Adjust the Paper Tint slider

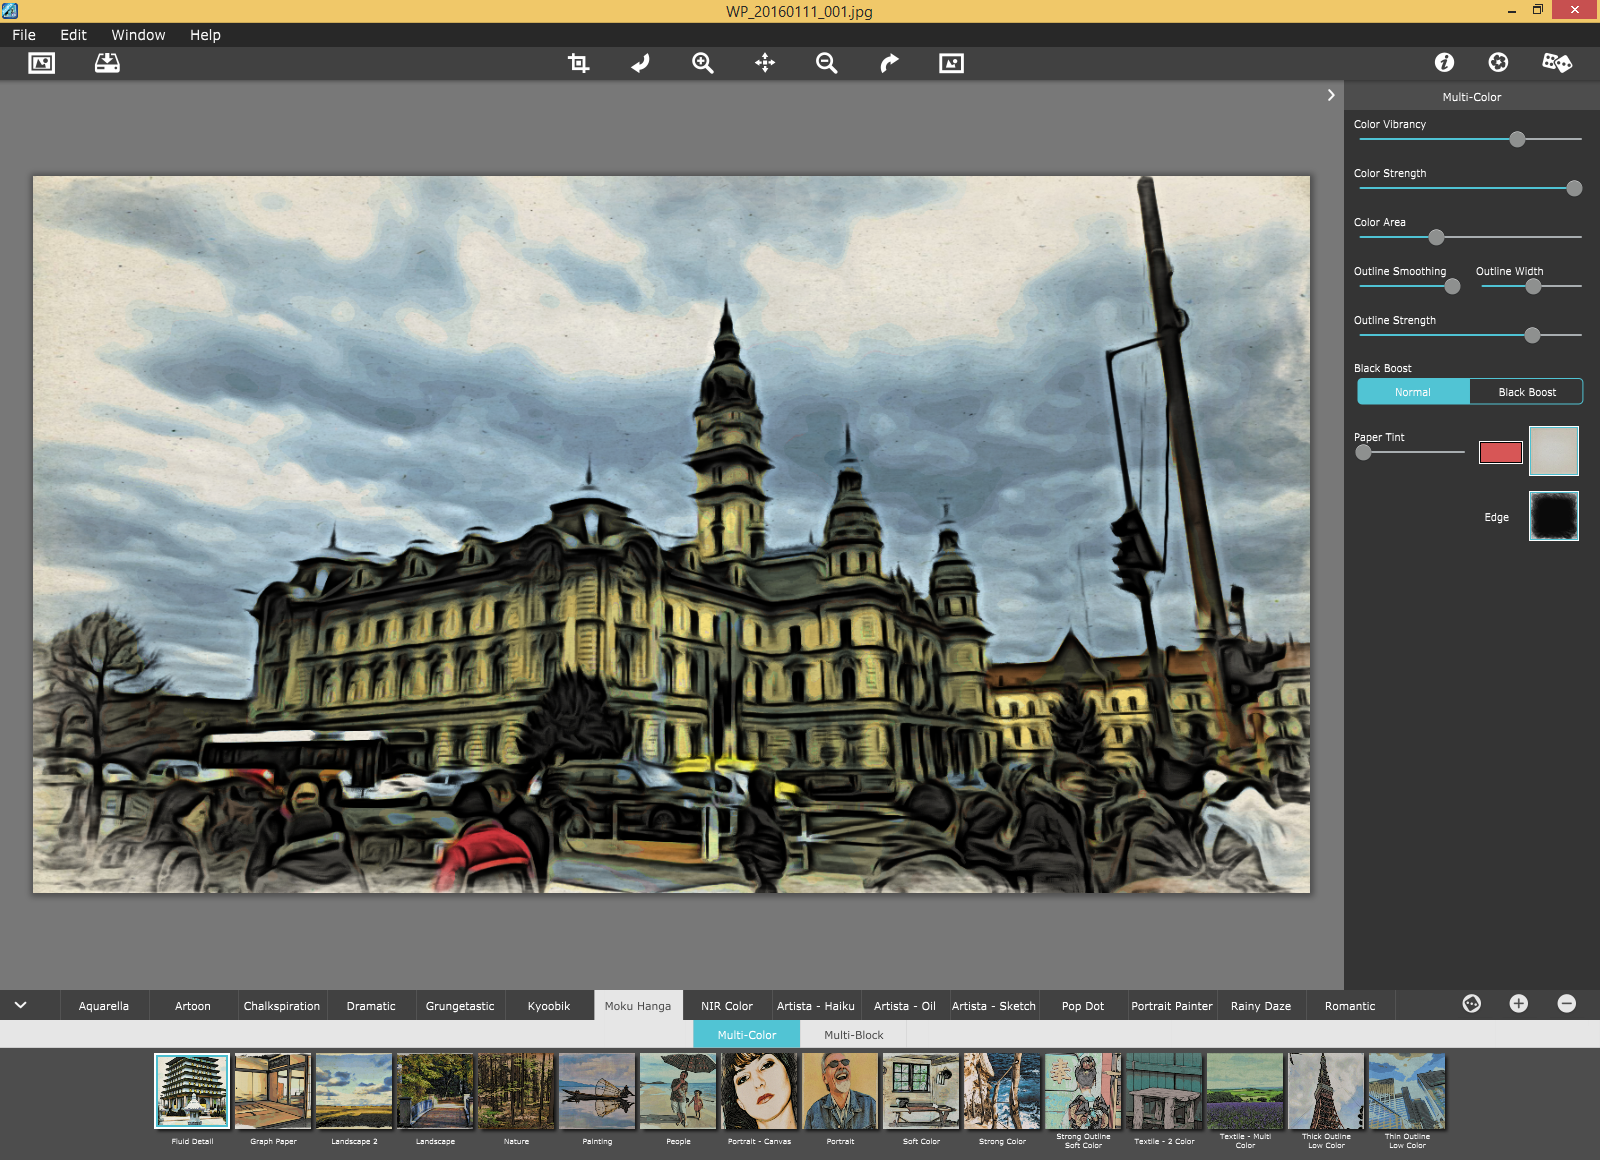coord(1363,452)
